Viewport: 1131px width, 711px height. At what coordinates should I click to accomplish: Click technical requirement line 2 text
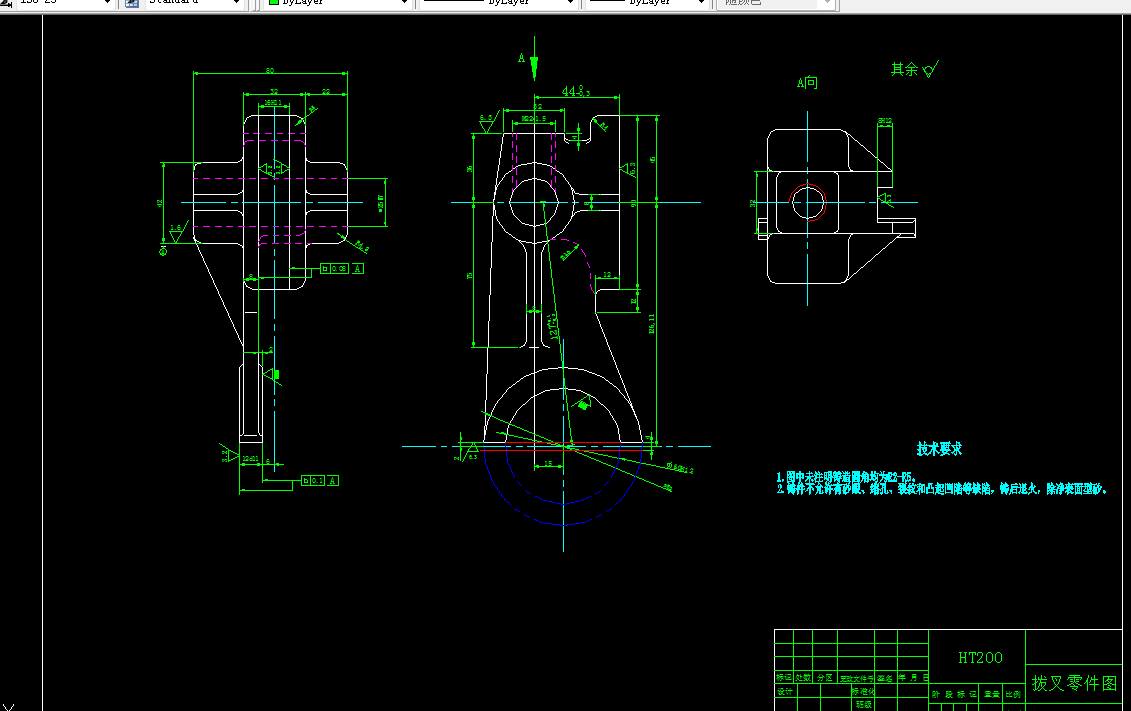(x=941, y=489)
